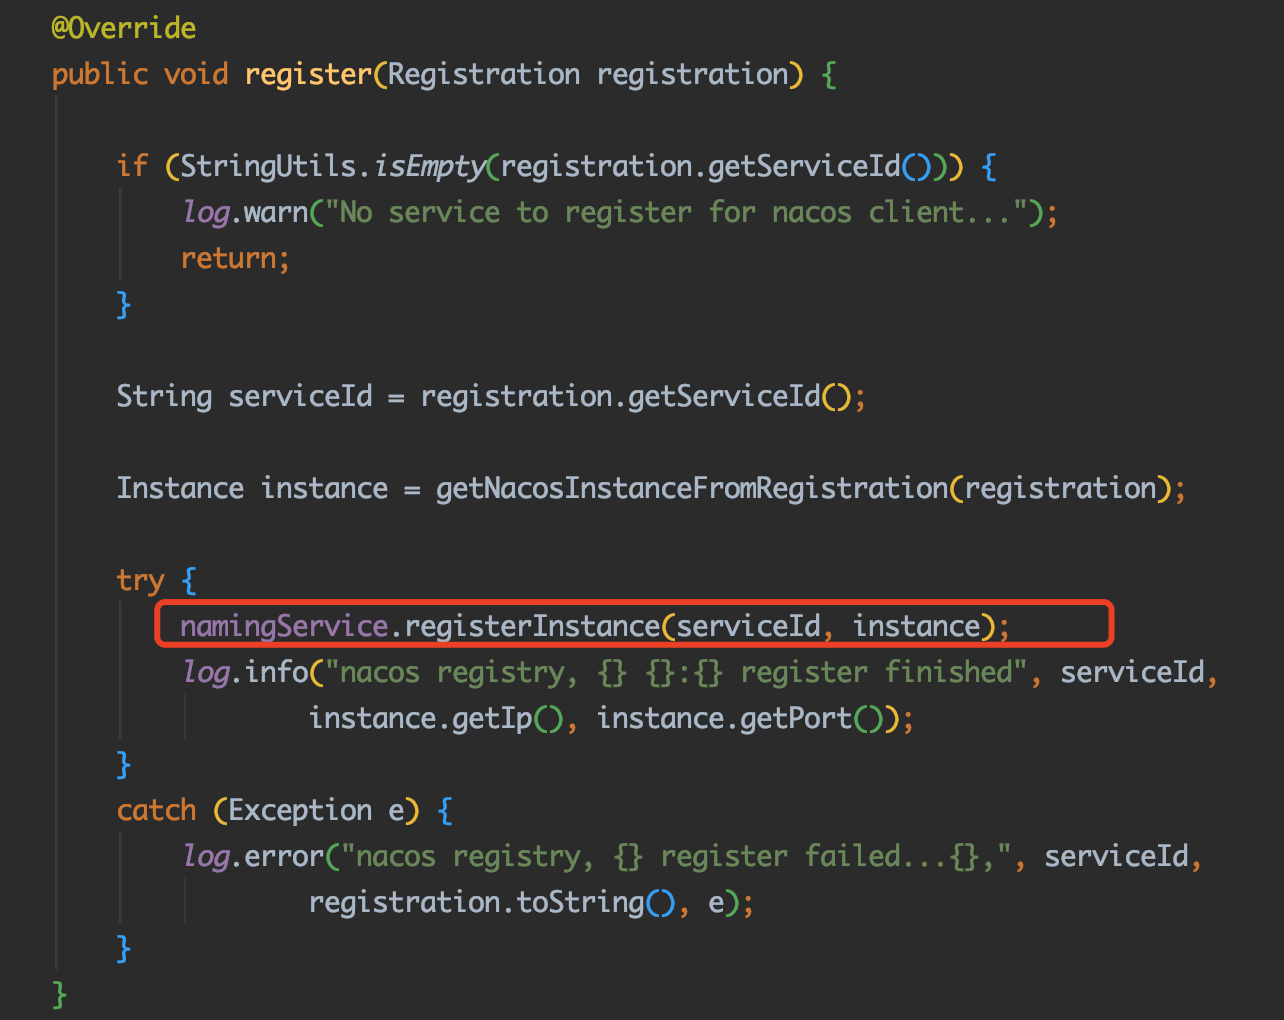Click the "nacos registry, {} register failed...{}," string
This screenshot has width=1284, height=1020.
click(677, 856)
